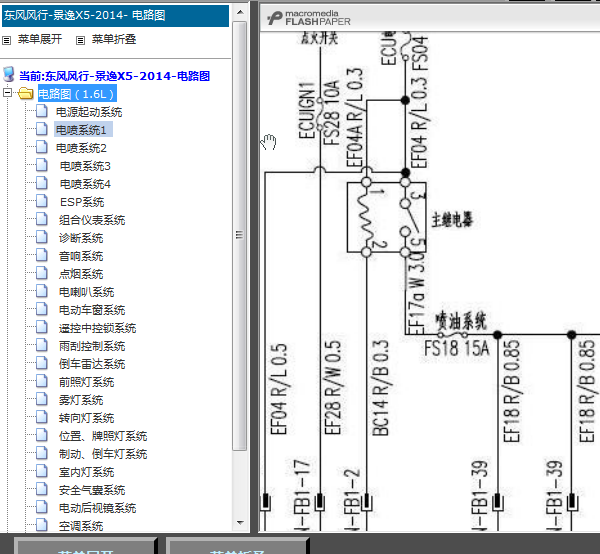Select the 电路图 (1.6L) folder icon
The image size is (600, 554).
tap(26, 93)
